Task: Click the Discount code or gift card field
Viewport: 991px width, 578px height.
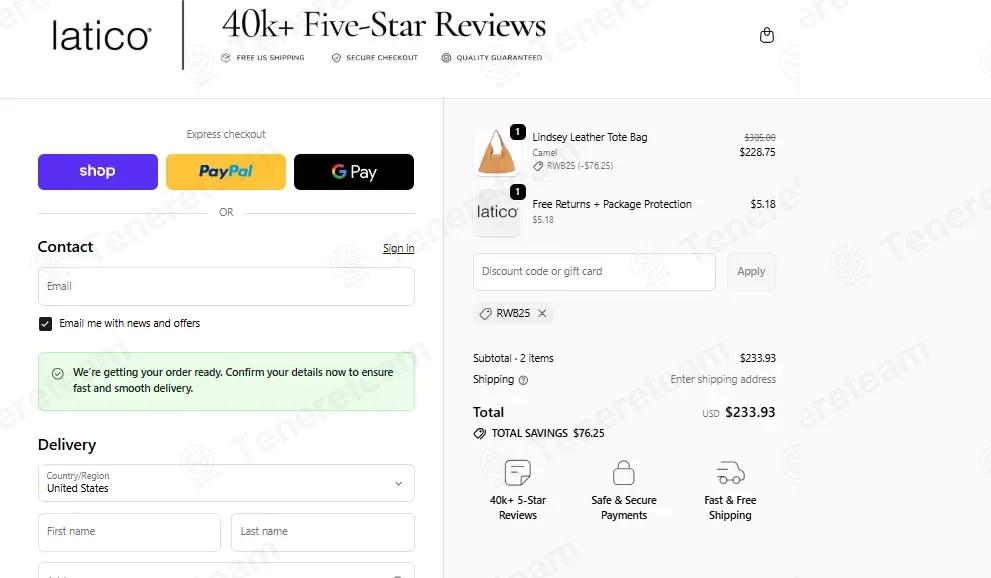Action: tap(594, 272)
